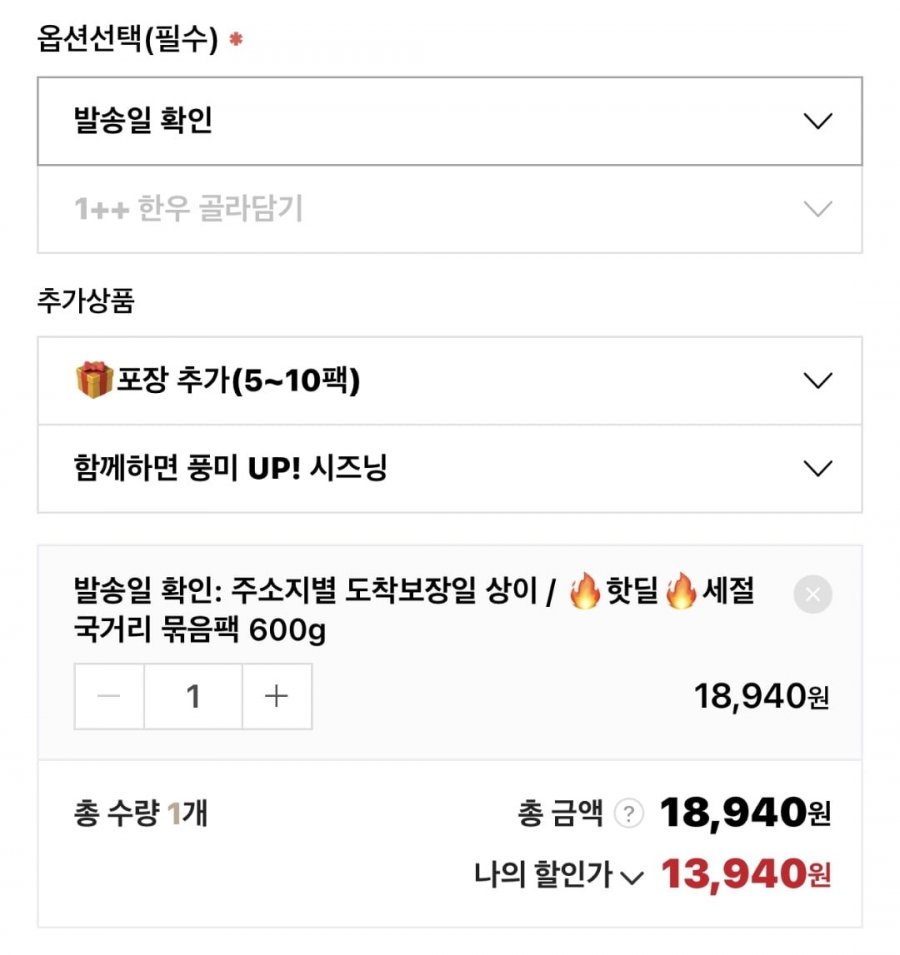Click the second fire emoji after 핫딜
The image size is (900, 955).
pyautogui.click(x=681, y=590)
